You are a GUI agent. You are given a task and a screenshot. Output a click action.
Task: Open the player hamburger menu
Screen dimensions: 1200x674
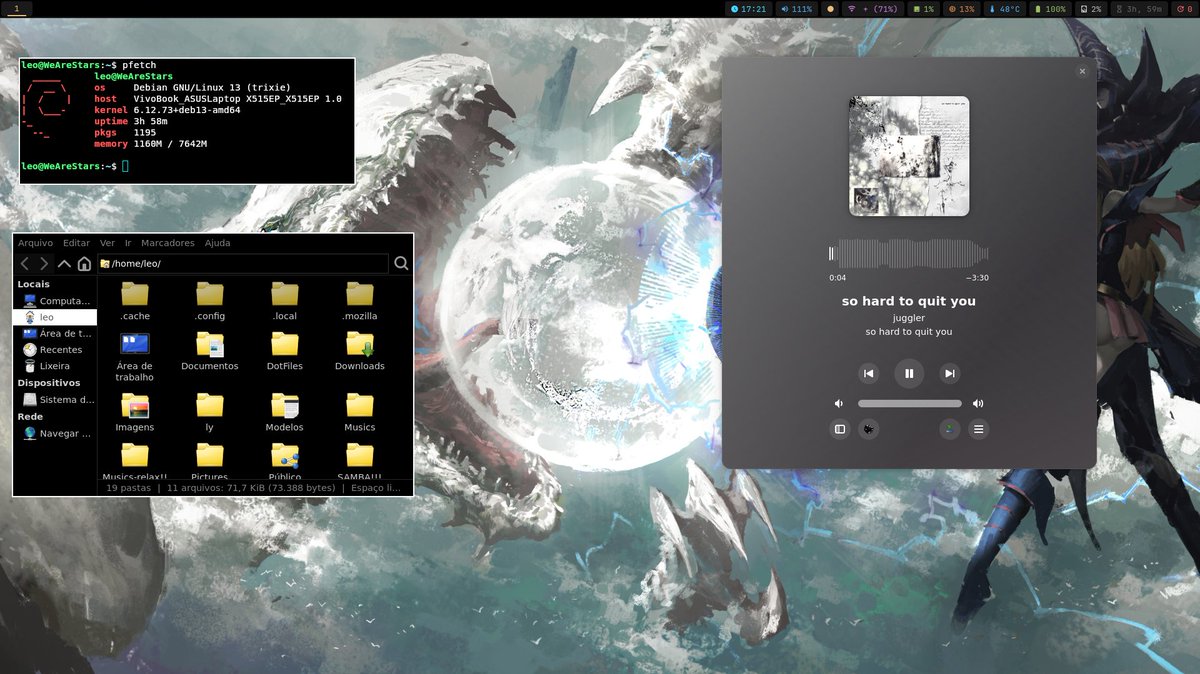tap(979, 429)
